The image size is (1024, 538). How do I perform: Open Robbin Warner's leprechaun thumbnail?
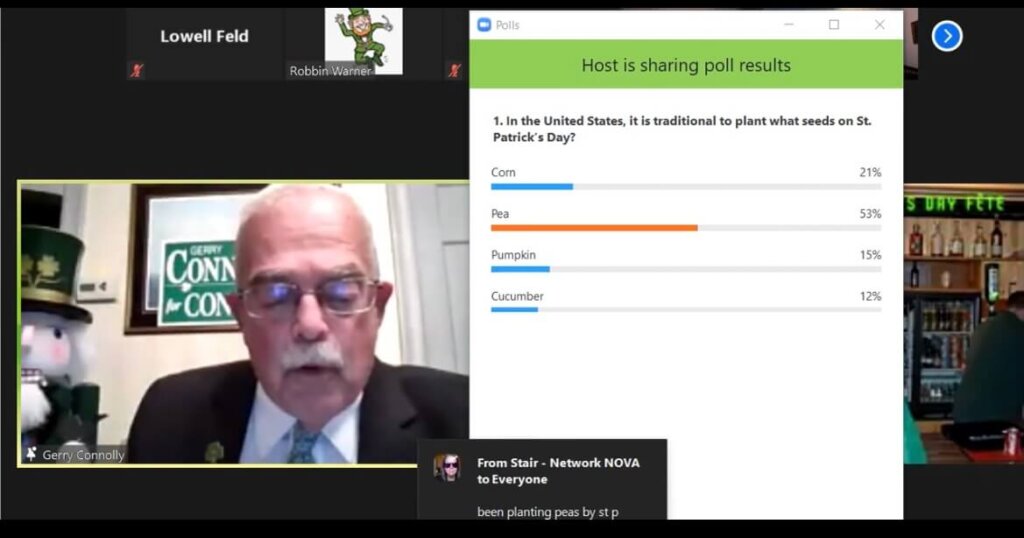pos(364,41)
